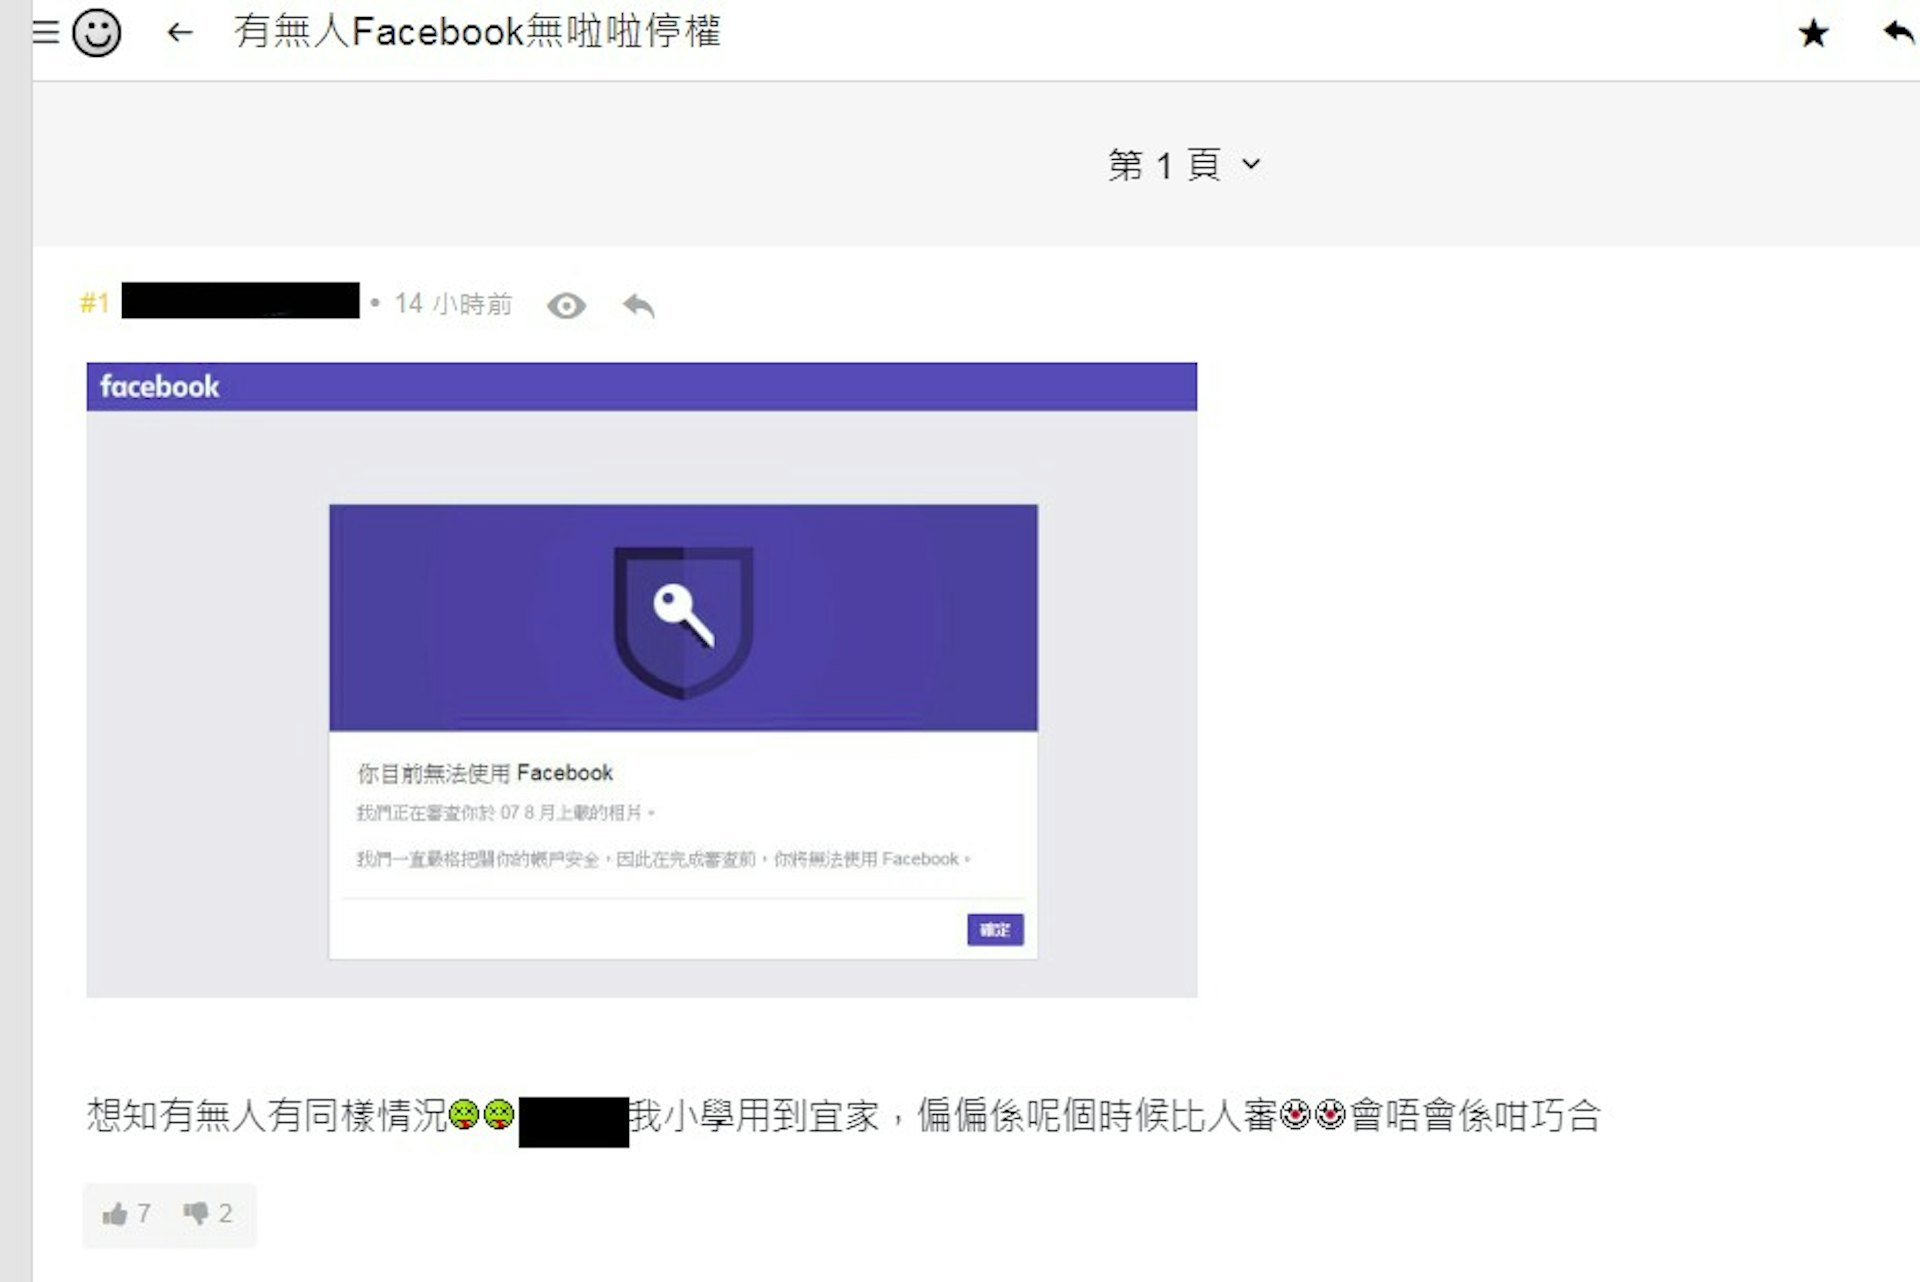1920x1282 pixels.
Task: Open the hamburger menu
Action: click(46, 32)
